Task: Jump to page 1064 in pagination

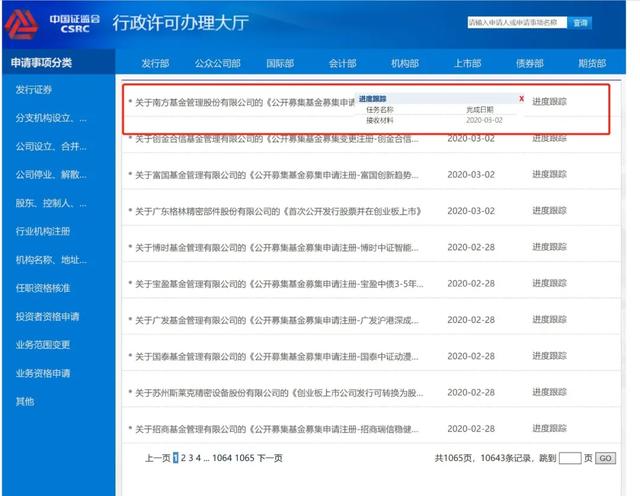Action: [x=222, y=458]
